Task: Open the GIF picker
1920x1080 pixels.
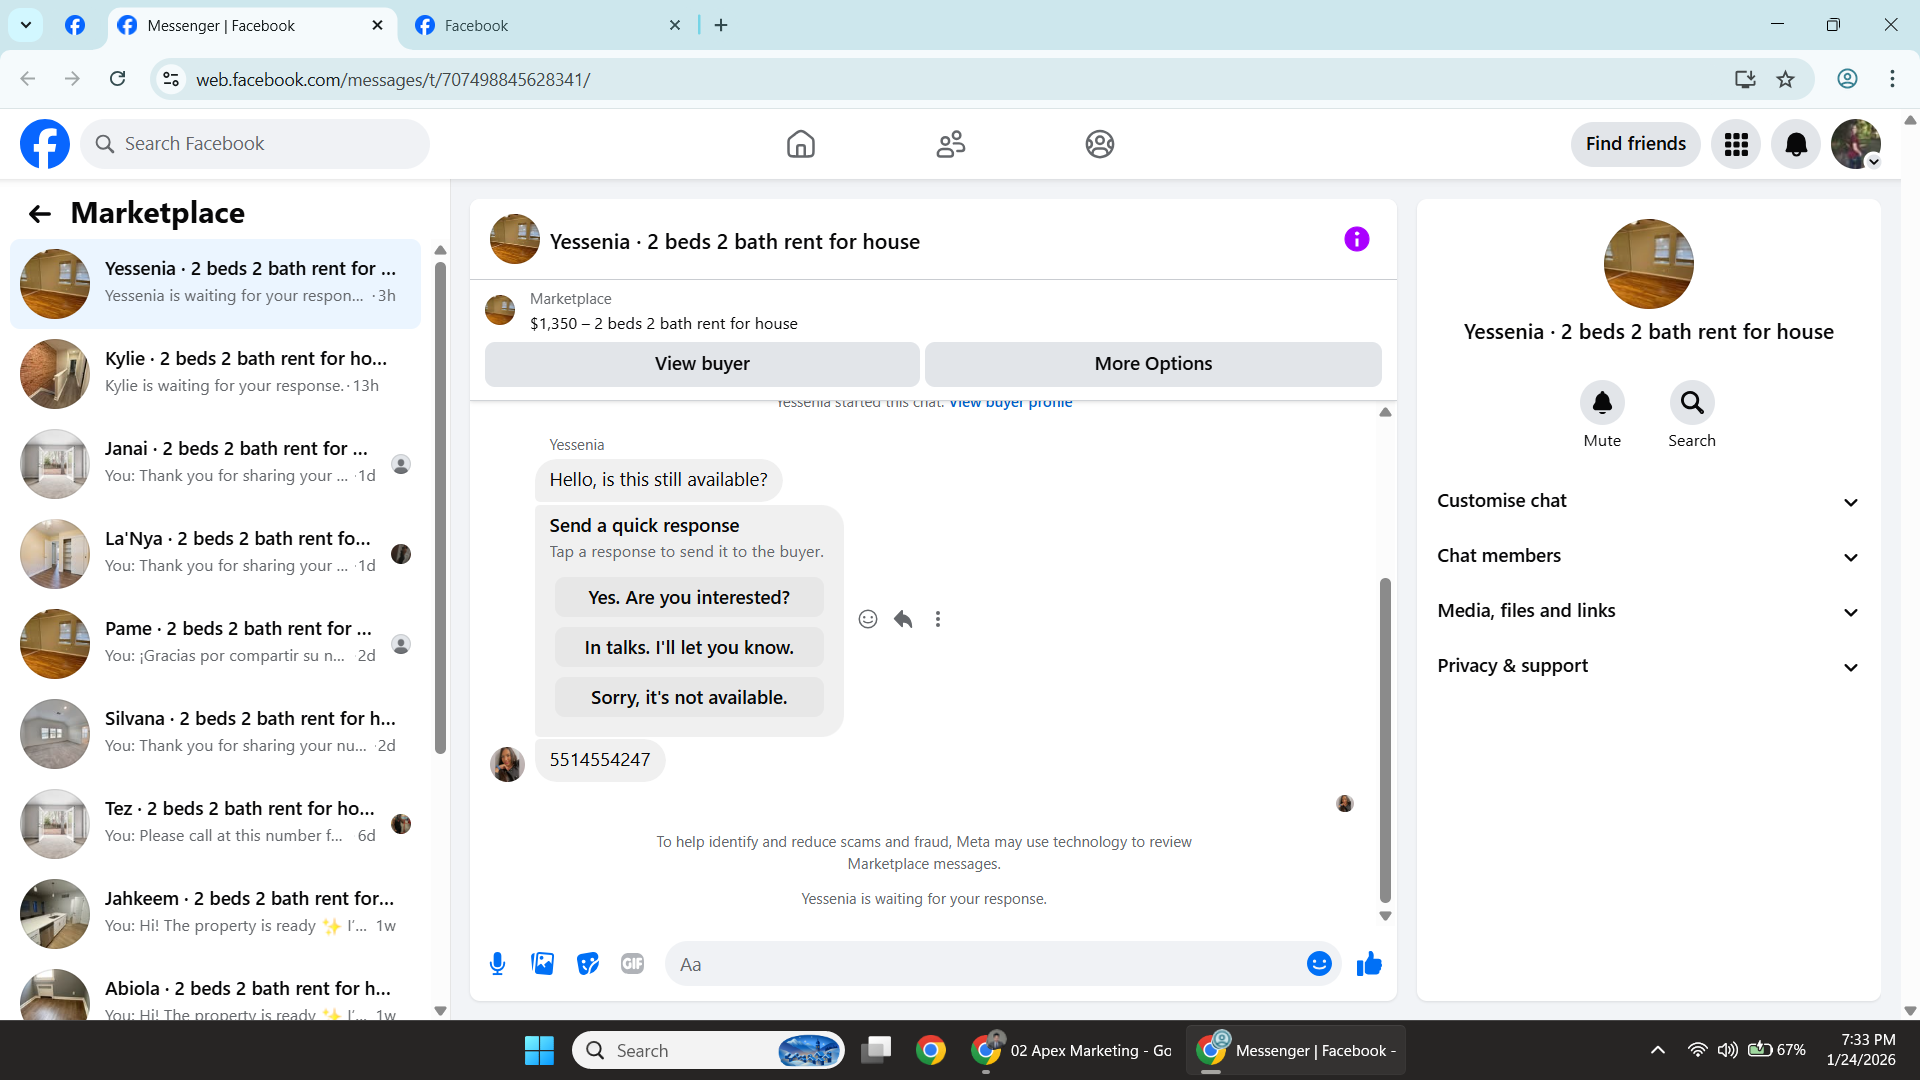Action: (632, 964)
